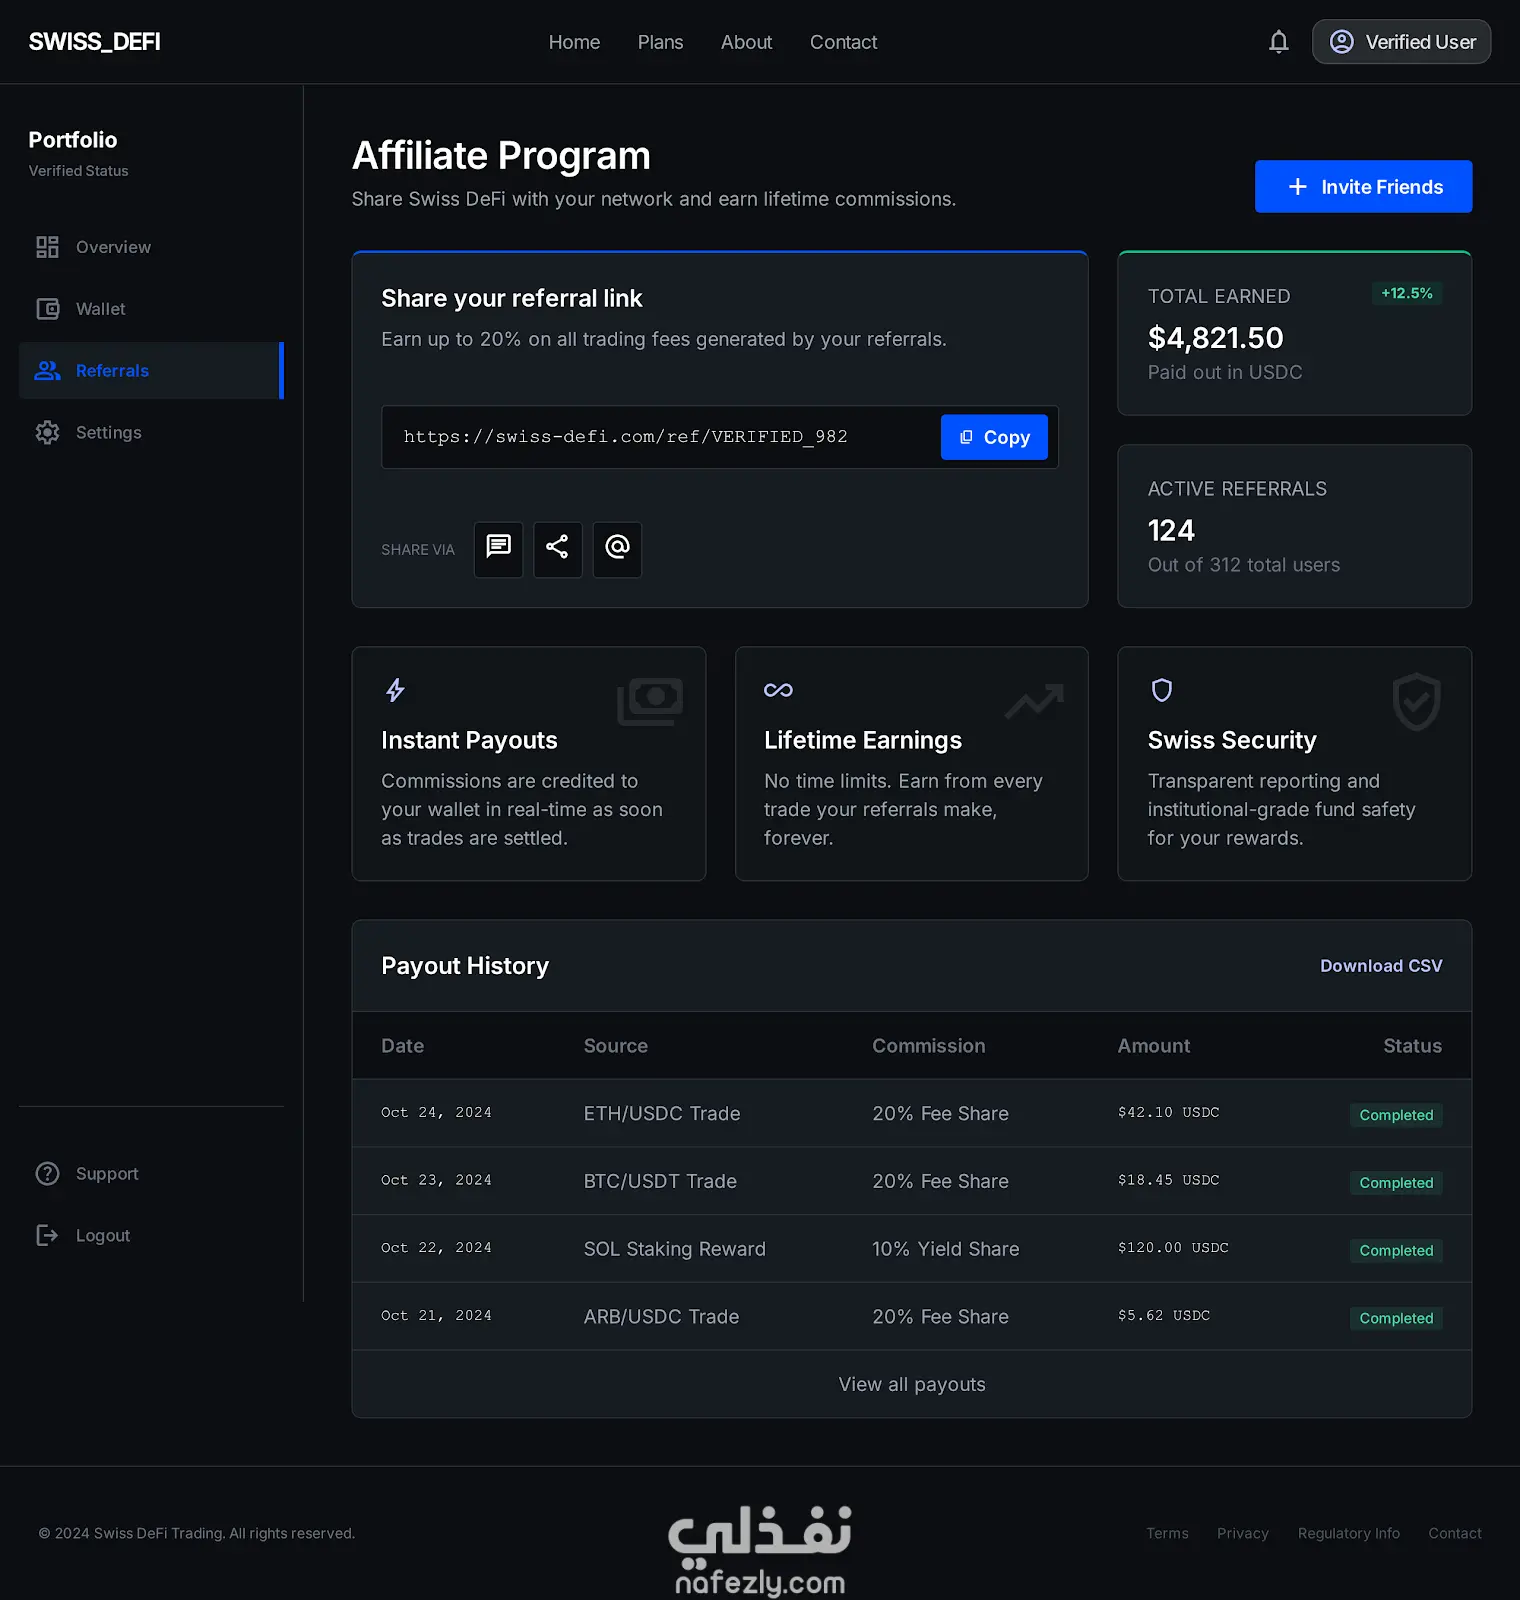Download CSV of payout history

1381,966
